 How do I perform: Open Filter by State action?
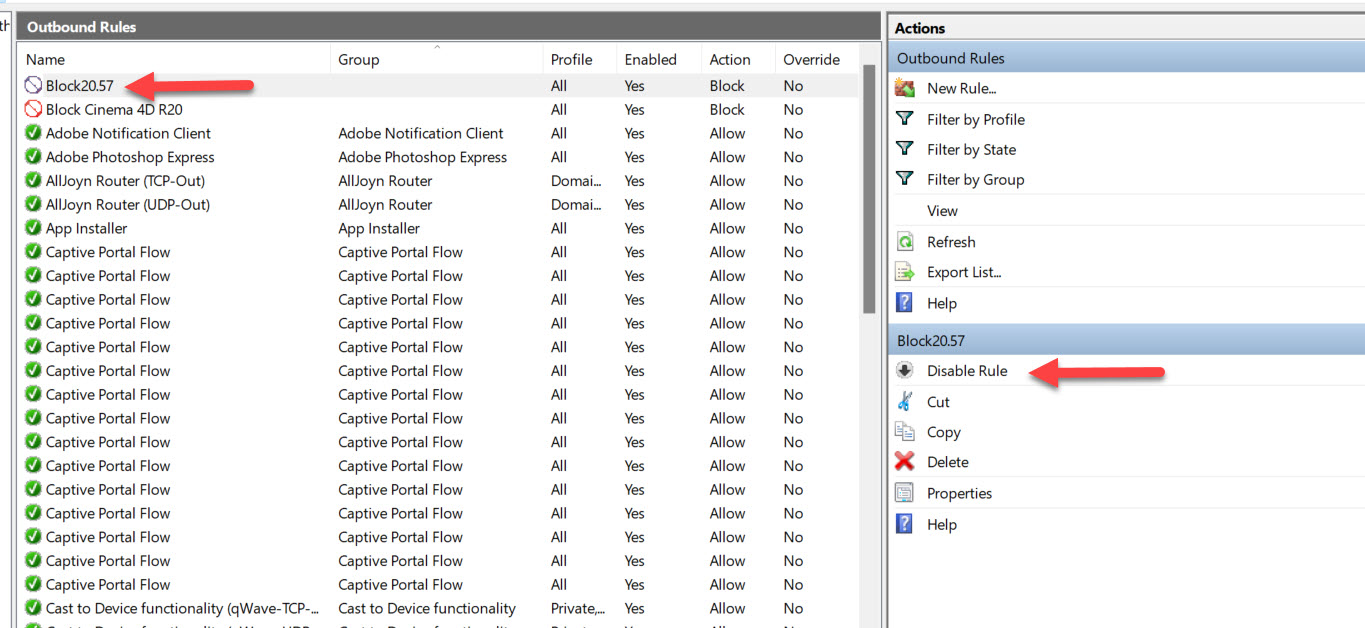(x=971, y=150)
